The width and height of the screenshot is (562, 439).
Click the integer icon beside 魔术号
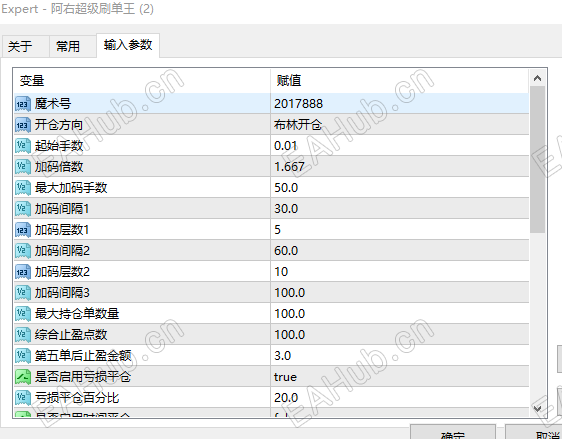point(23,104)
